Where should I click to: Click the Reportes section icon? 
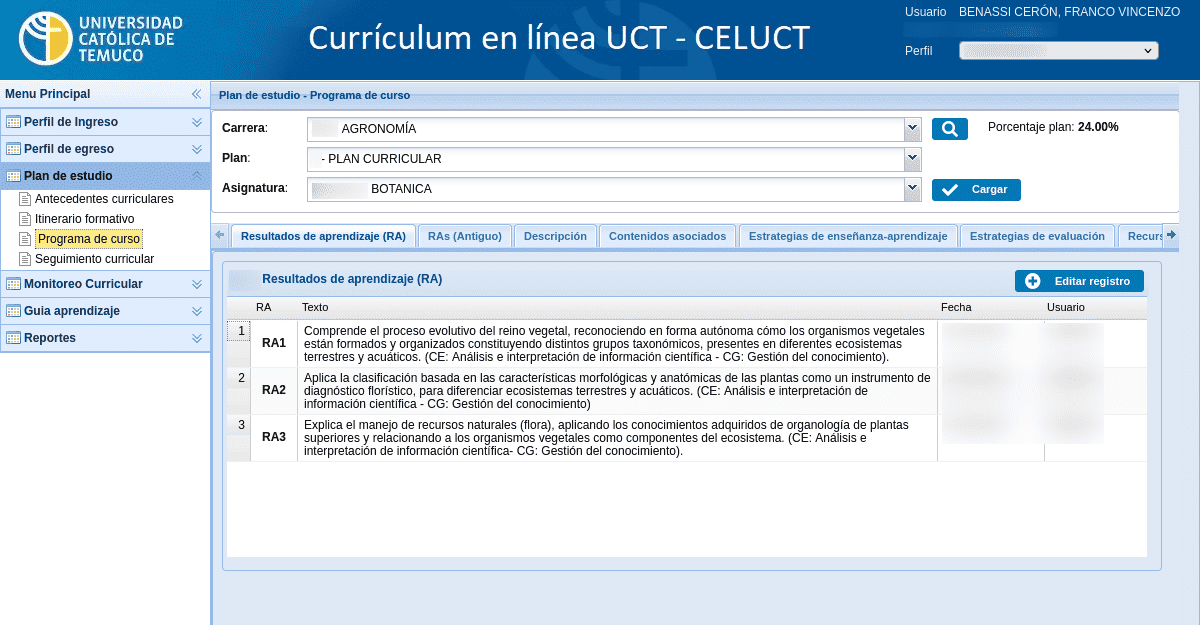click(x=14, y=338)
